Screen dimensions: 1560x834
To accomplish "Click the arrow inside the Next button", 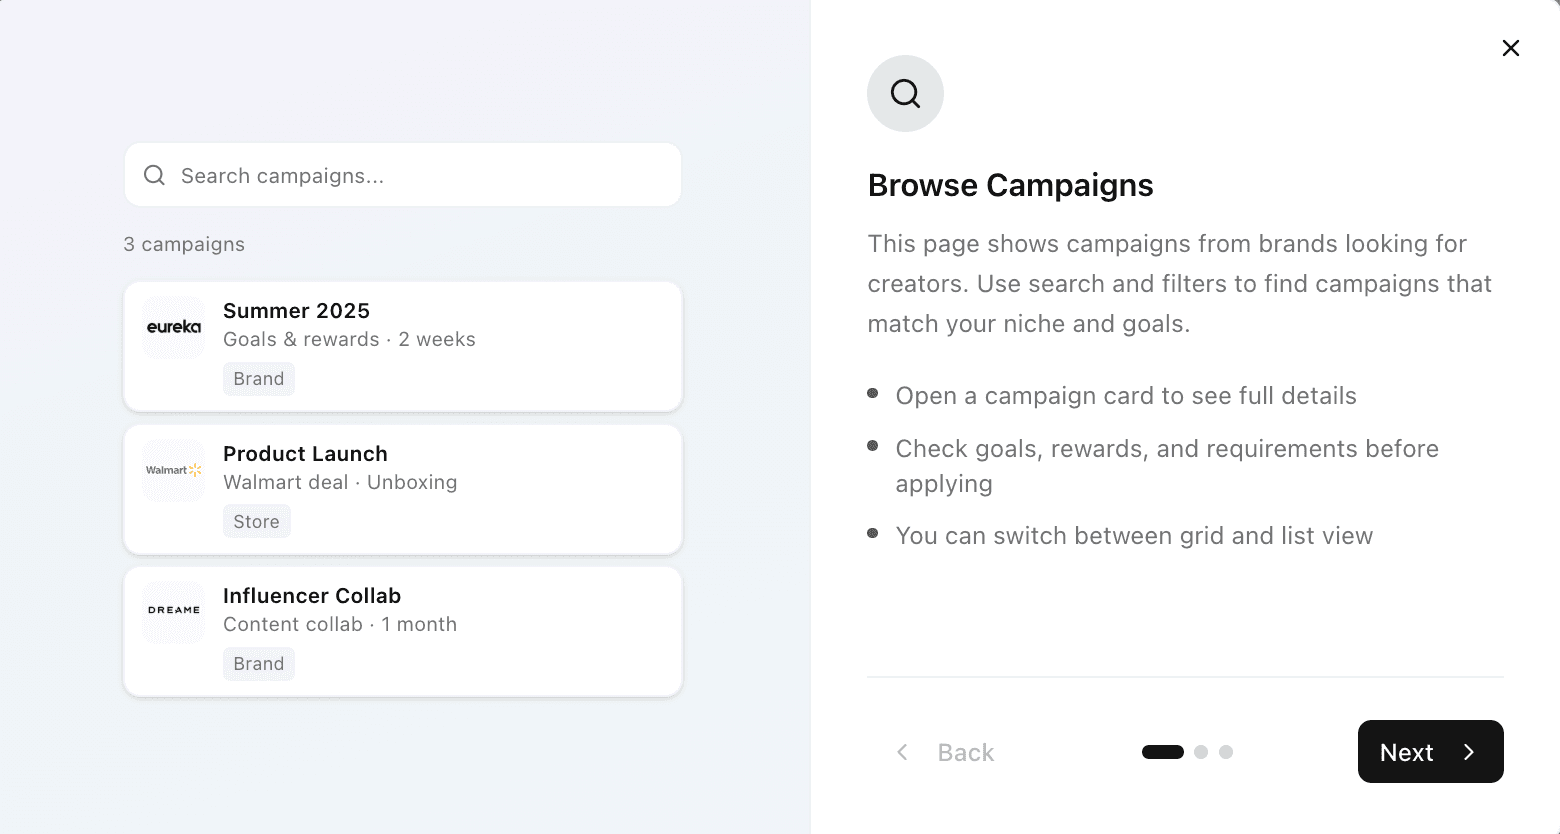I will click(1468, 752).
